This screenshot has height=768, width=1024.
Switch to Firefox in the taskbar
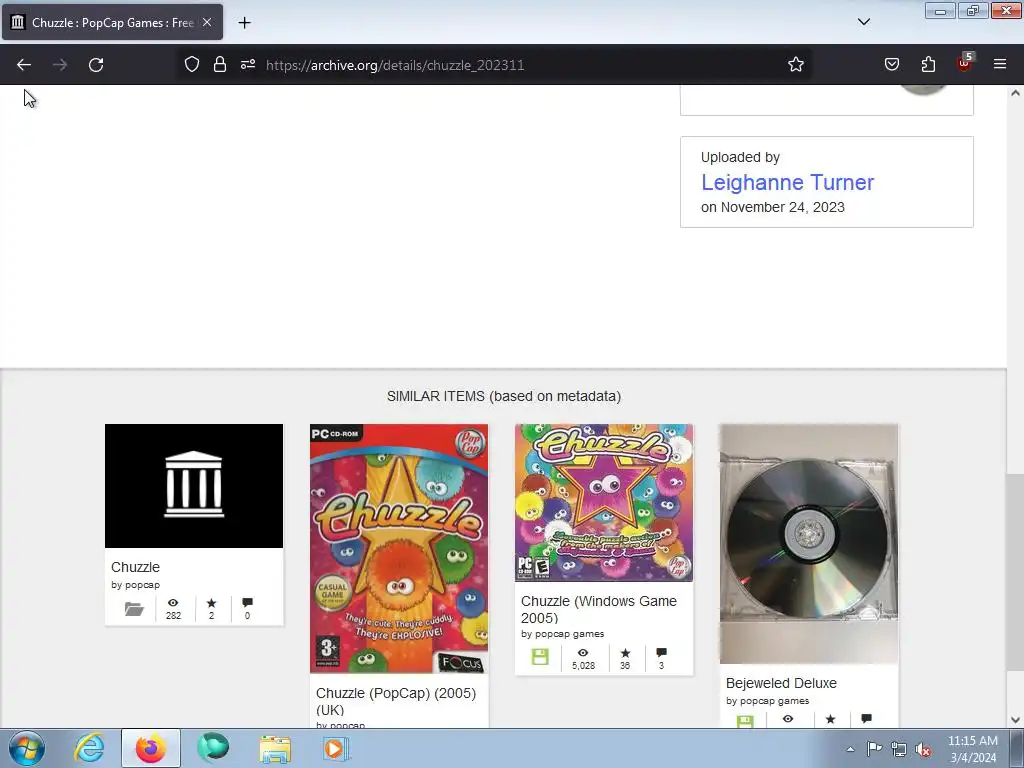pyautogui.click(x=150, y=748)
